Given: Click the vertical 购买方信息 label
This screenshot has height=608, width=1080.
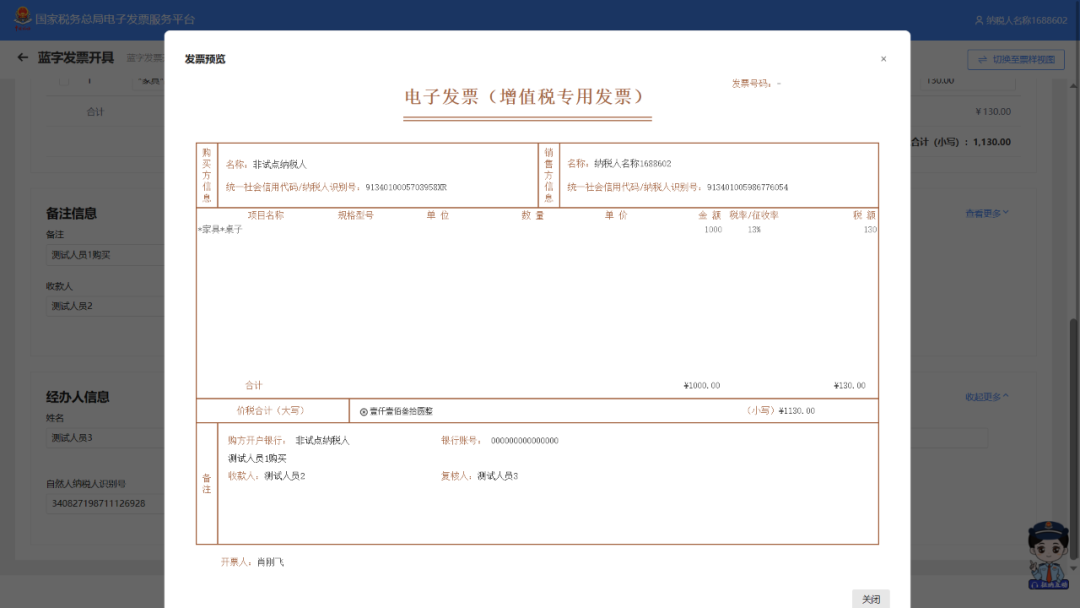Looking at the screenshot, I should [x=207, y=176].
